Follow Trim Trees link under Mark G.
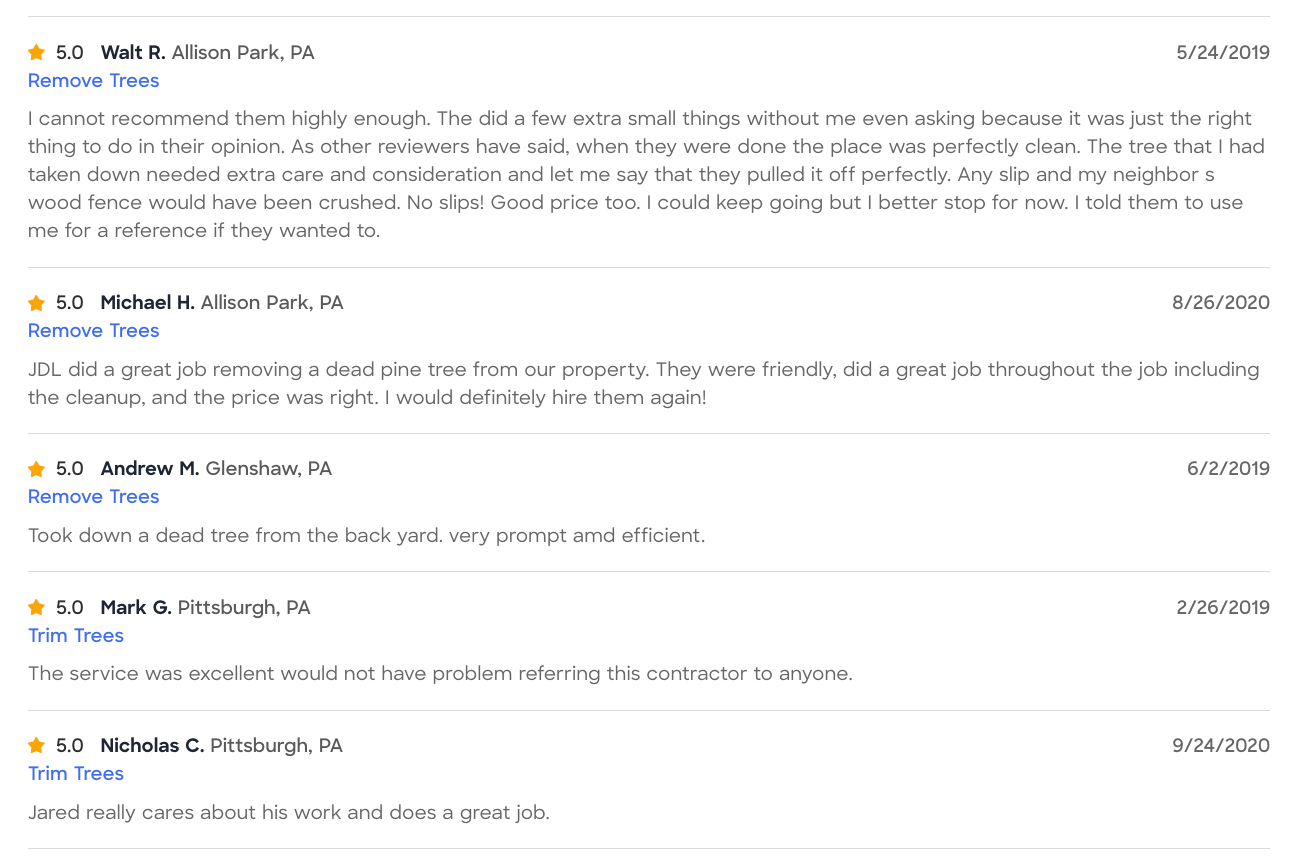The image size is (1294, 866). click(76, 635)
